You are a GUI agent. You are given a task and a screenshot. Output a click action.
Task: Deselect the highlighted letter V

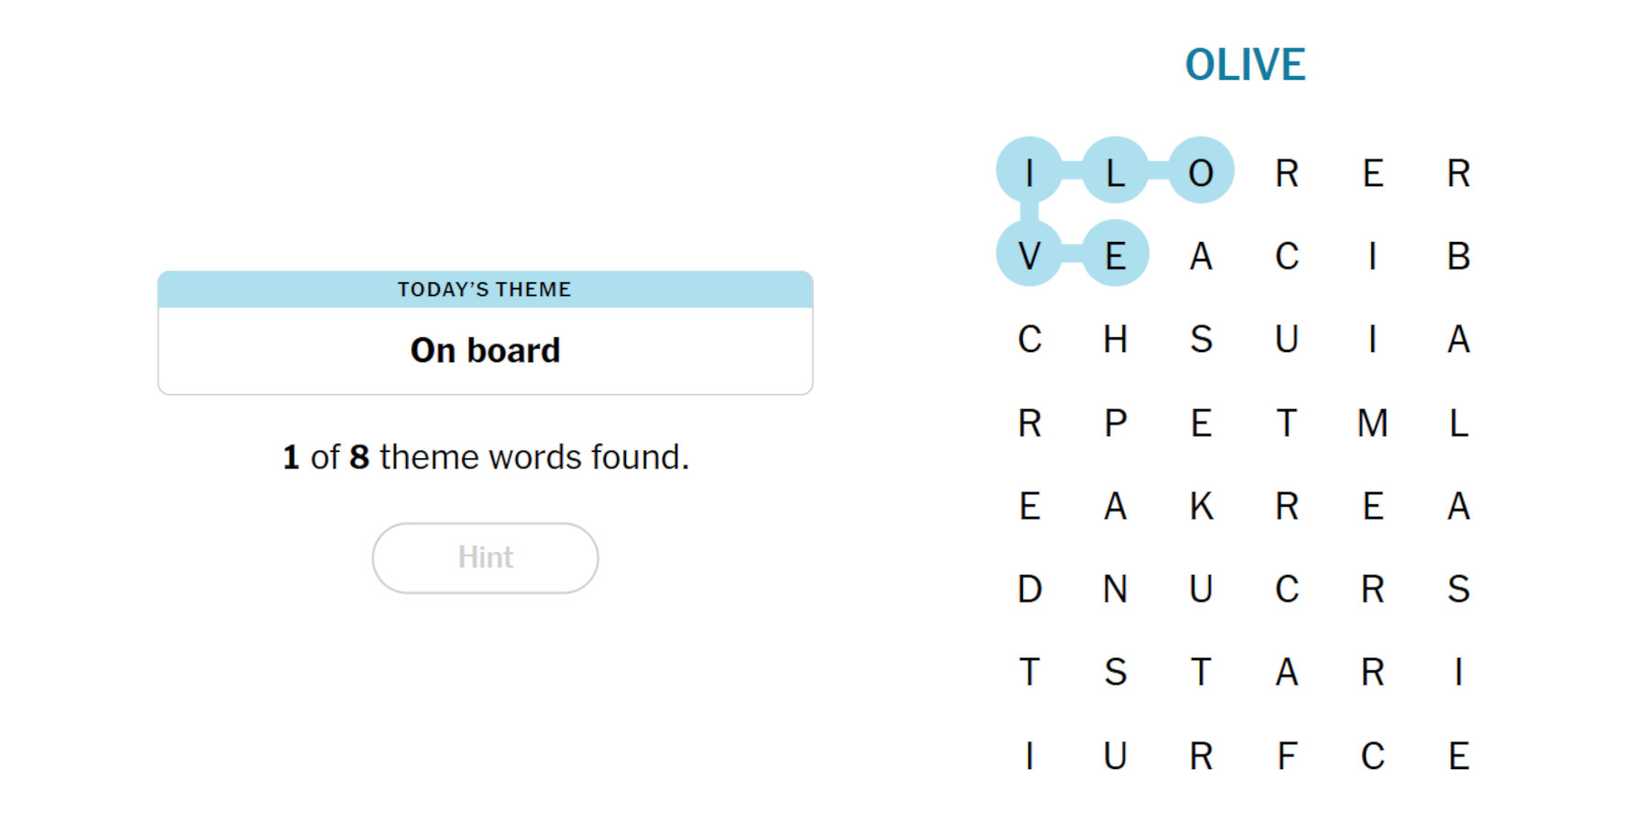click(1029, 255)
